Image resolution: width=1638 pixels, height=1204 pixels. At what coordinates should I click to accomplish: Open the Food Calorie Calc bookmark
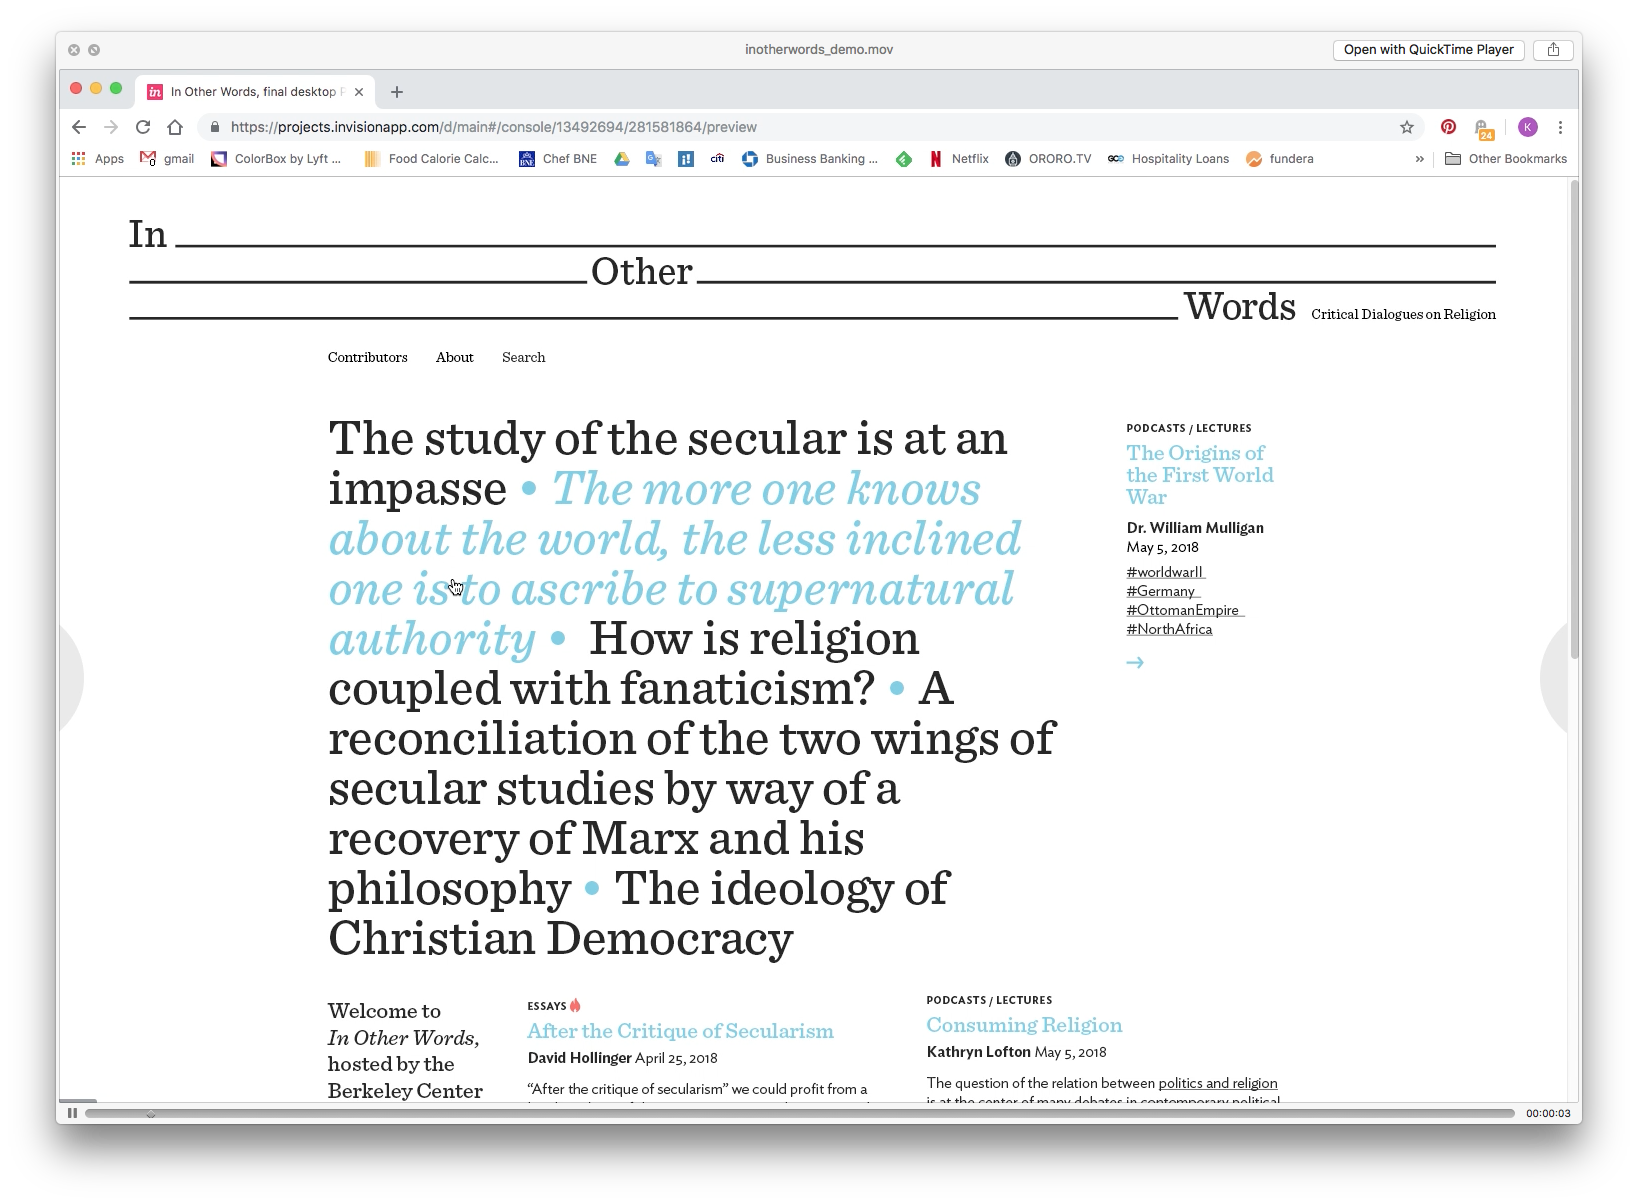click(431, 159)
